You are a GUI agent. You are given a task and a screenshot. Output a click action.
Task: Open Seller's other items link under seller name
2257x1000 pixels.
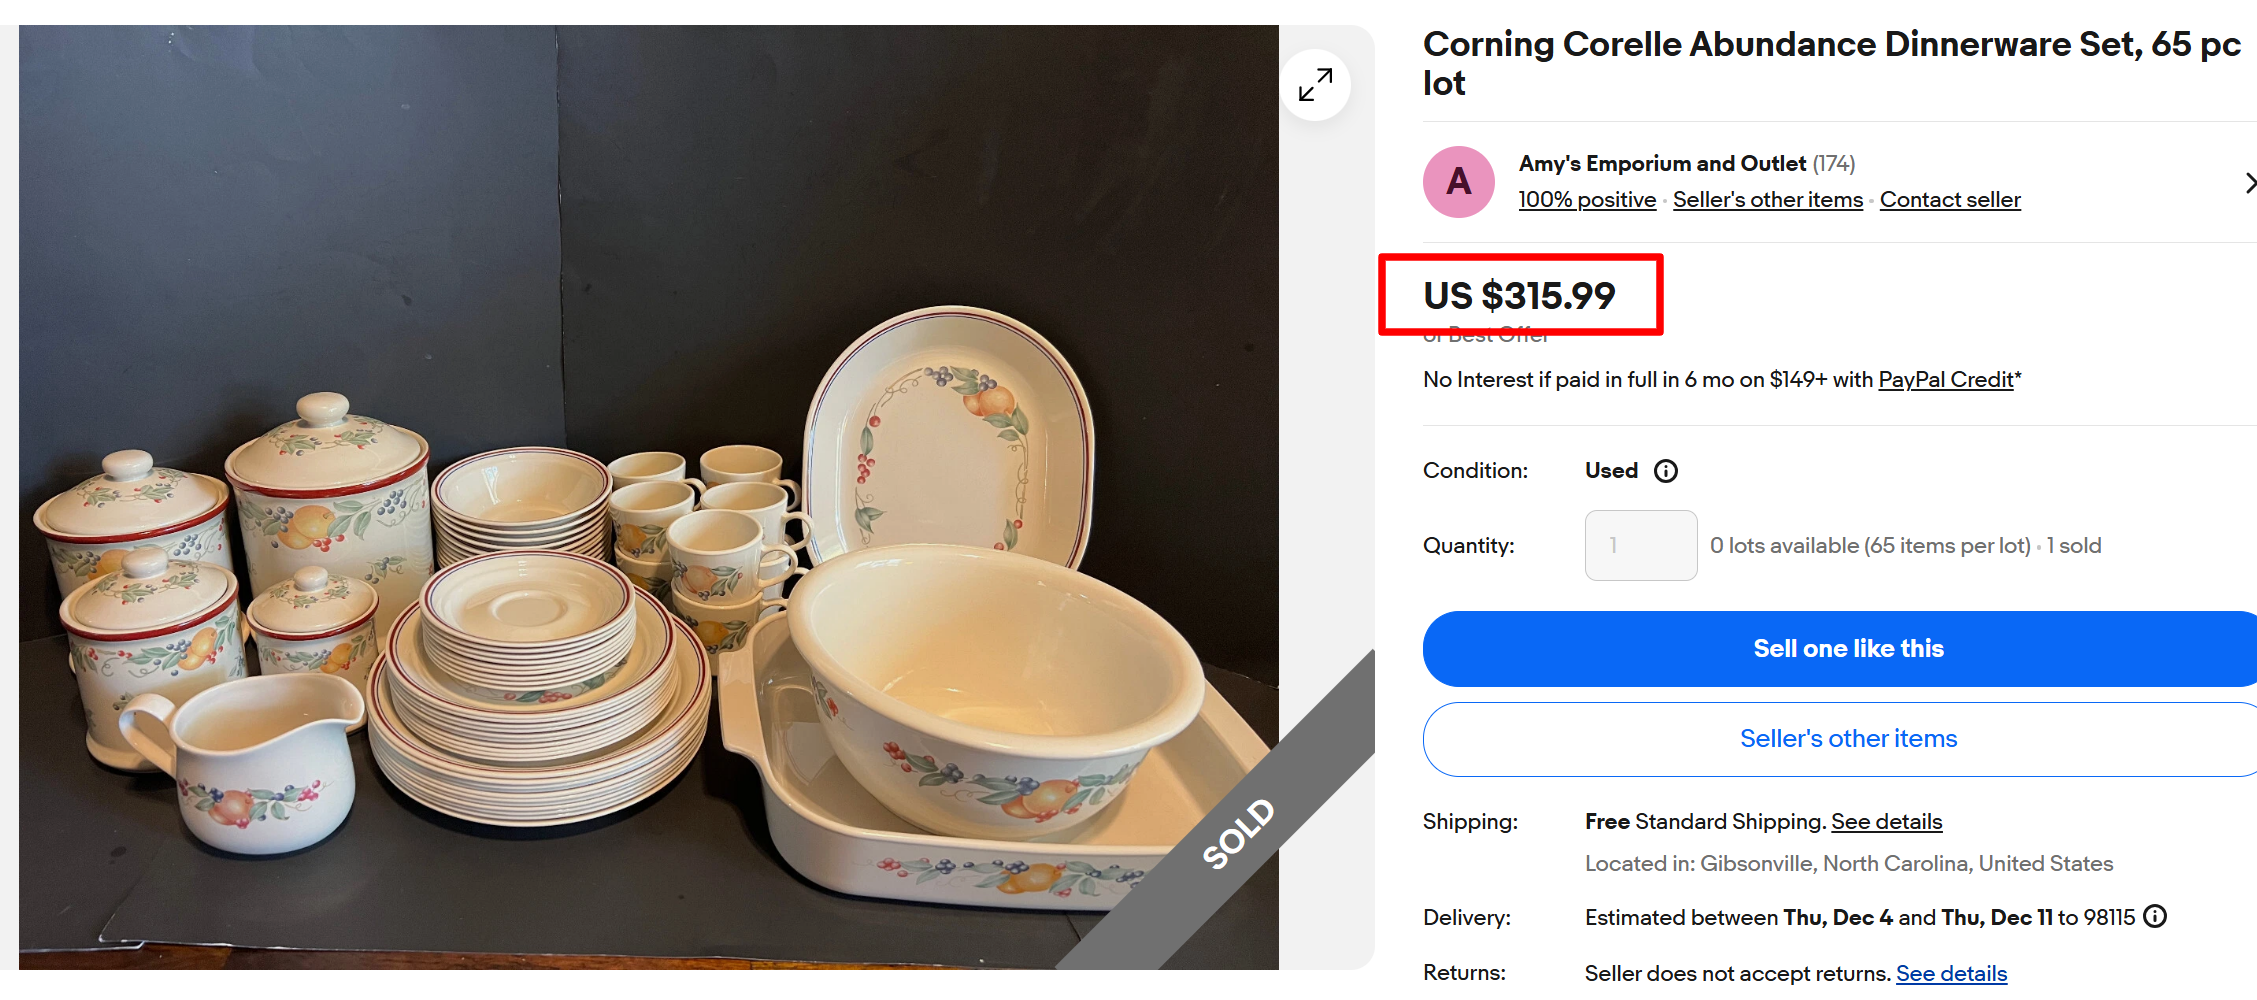[1767, 199]
